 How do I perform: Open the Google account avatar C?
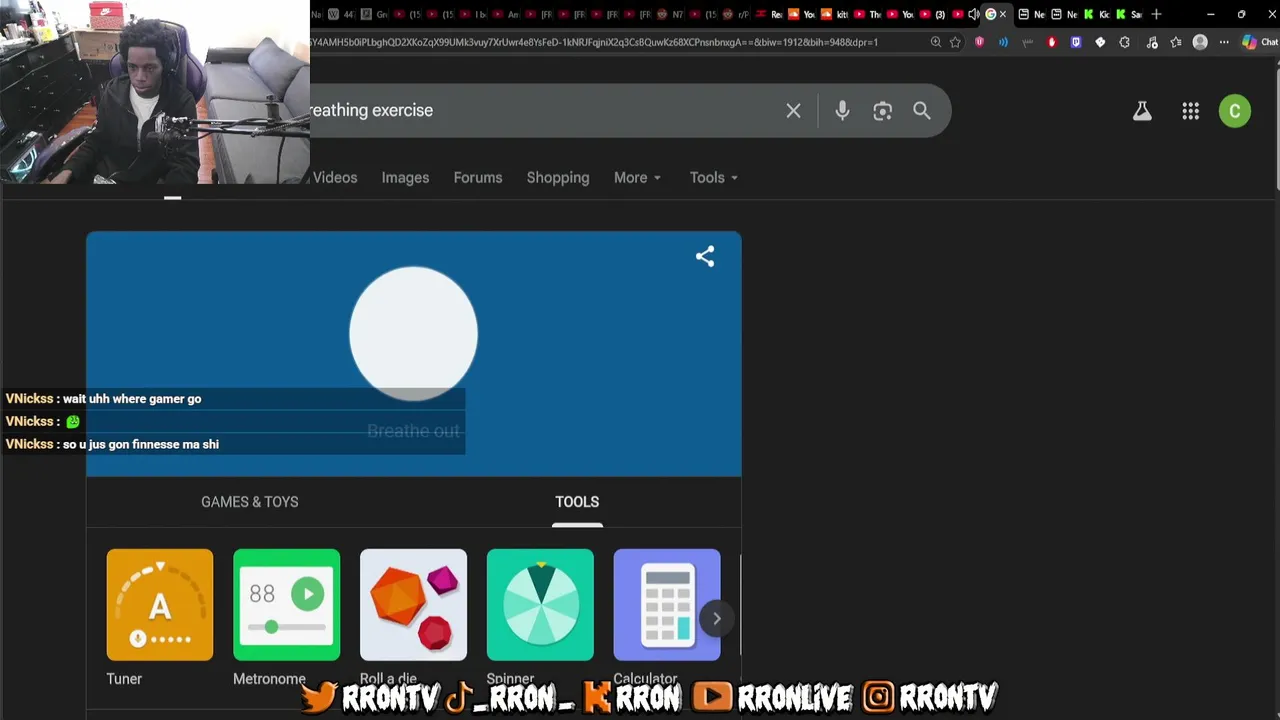point(1235,111)
